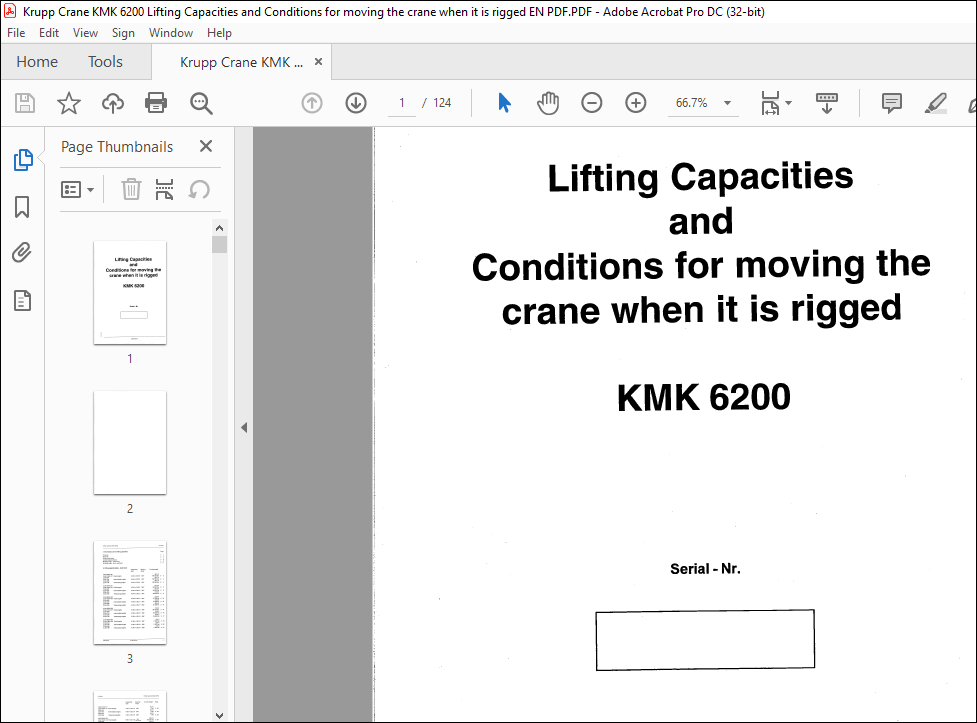Image resolution: width=977 pixels, height=723 pixels.
Task: Collapse the navigation pane arrow
Action: pos(244,428)
